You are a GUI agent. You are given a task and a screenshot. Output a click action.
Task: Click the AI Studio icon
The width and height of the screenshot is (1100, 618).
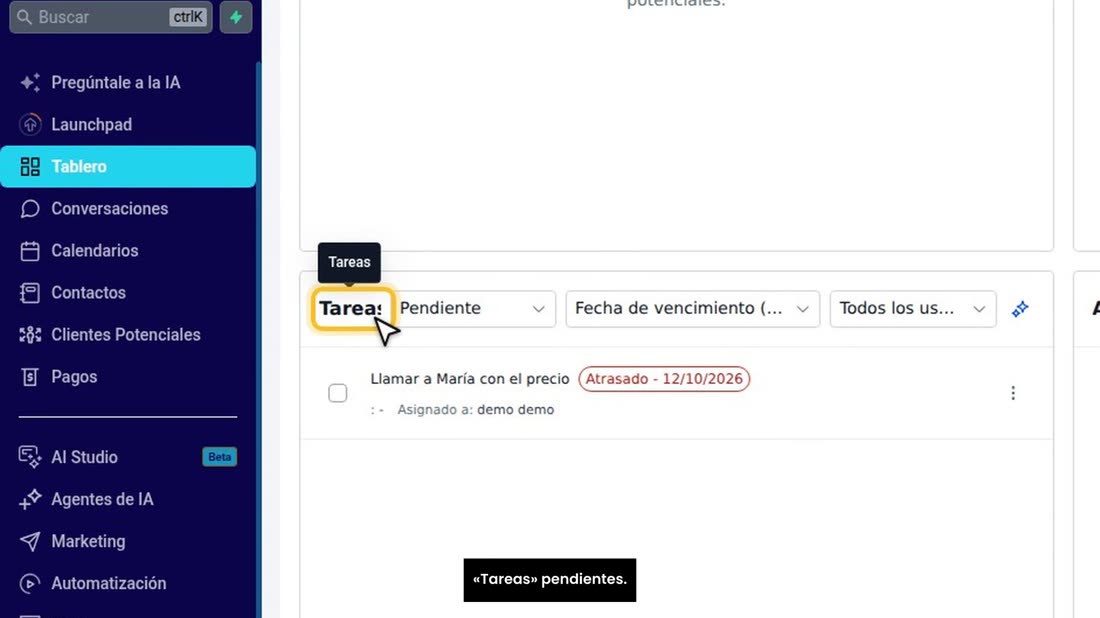[29, 457]
